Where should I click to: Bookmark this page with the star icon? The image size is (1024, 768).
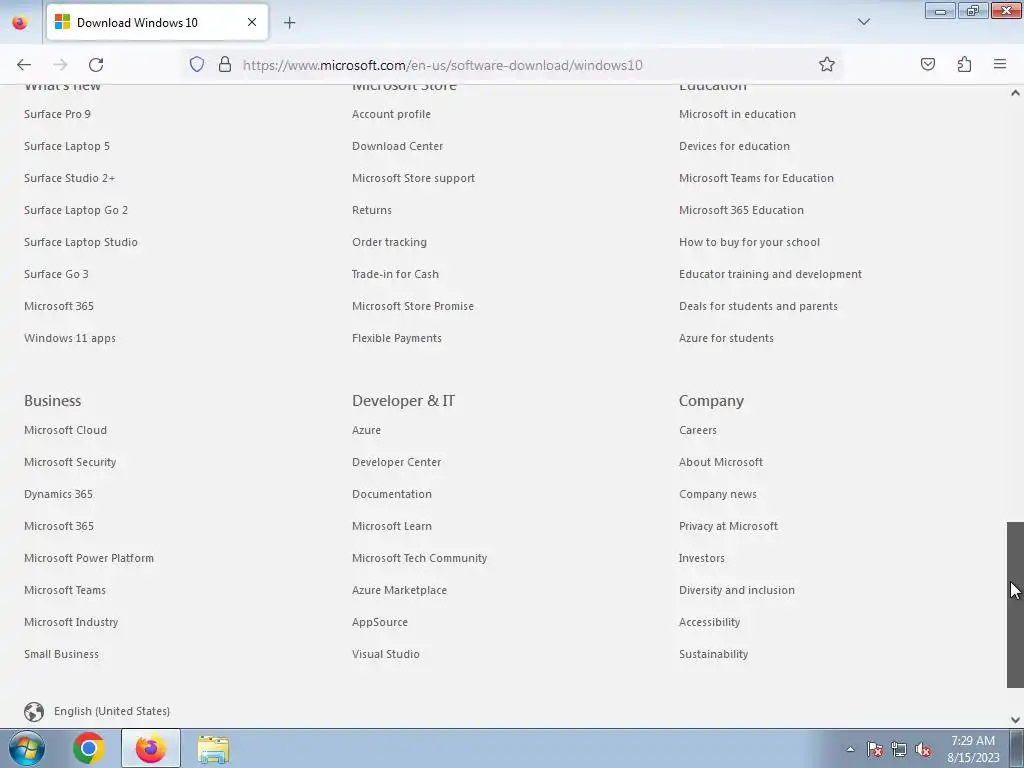coord(827,64)
